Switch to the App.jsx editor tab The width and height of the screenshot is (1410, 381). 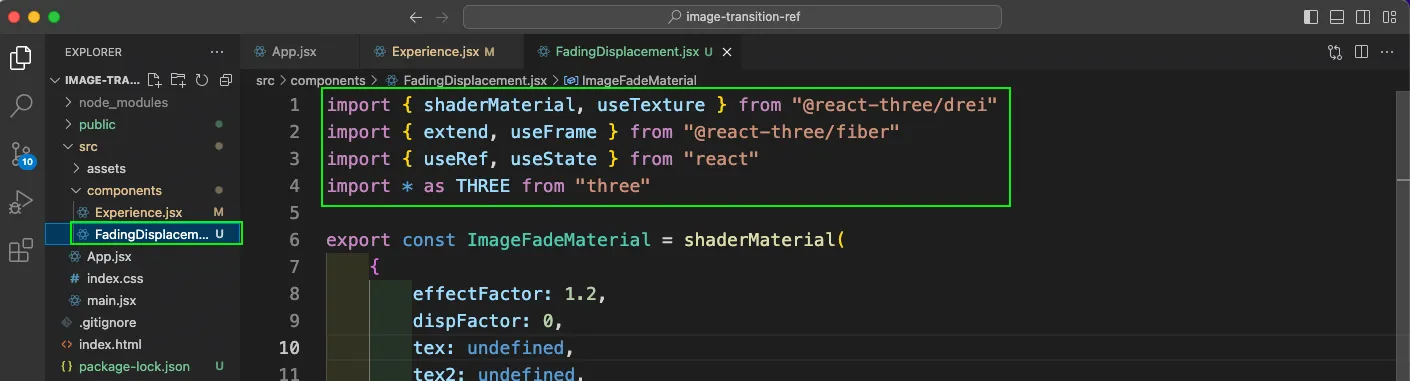click(x=293, y=52)
